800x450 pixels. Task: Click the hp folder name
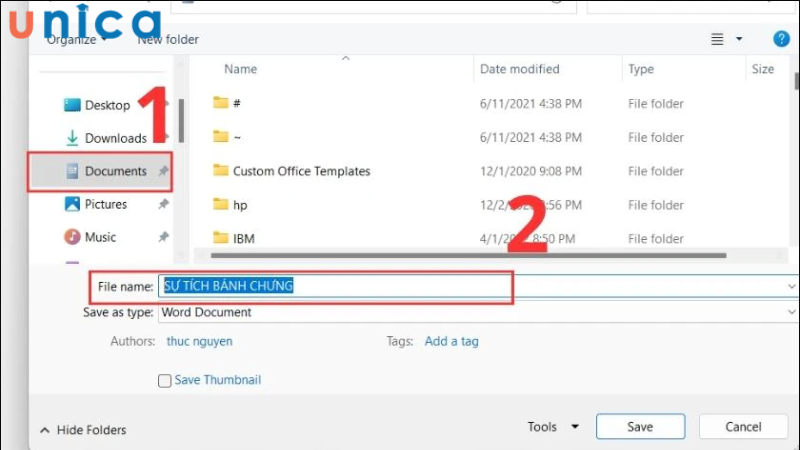point(240,205)
